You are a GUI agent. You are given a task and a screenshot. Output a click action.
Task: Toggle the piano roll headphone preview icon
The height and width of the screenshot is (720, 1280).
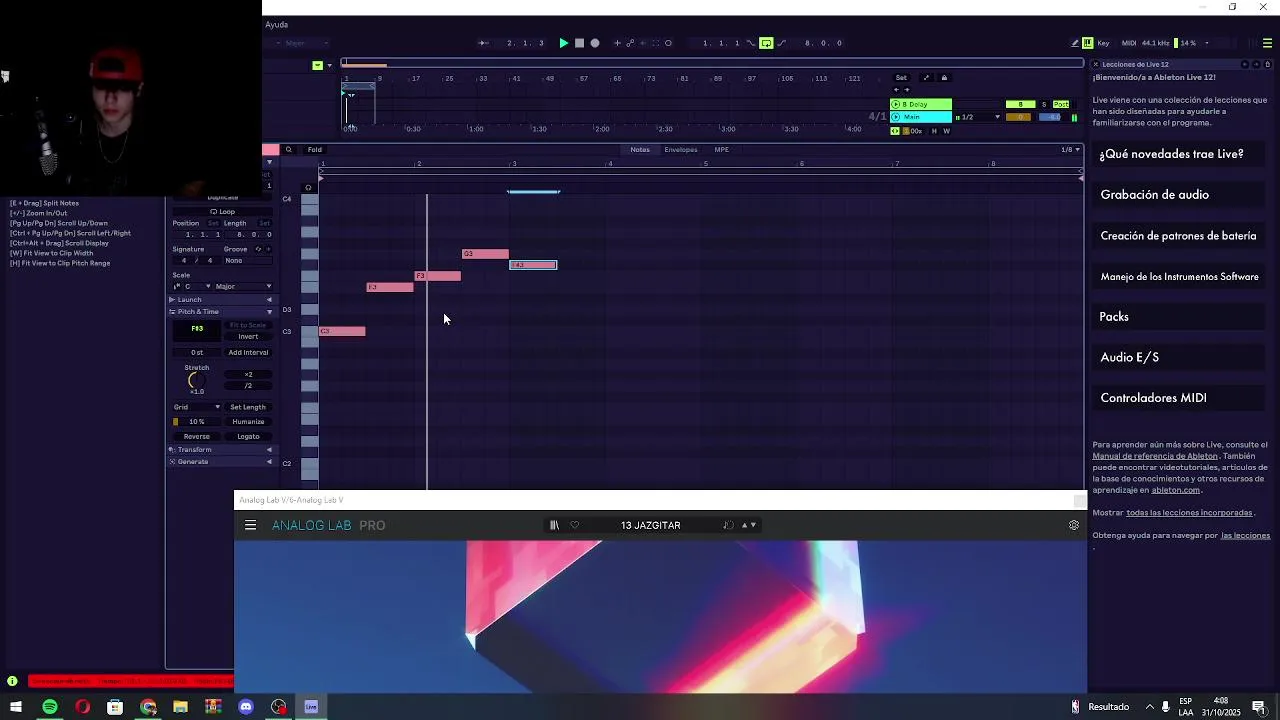308,187
